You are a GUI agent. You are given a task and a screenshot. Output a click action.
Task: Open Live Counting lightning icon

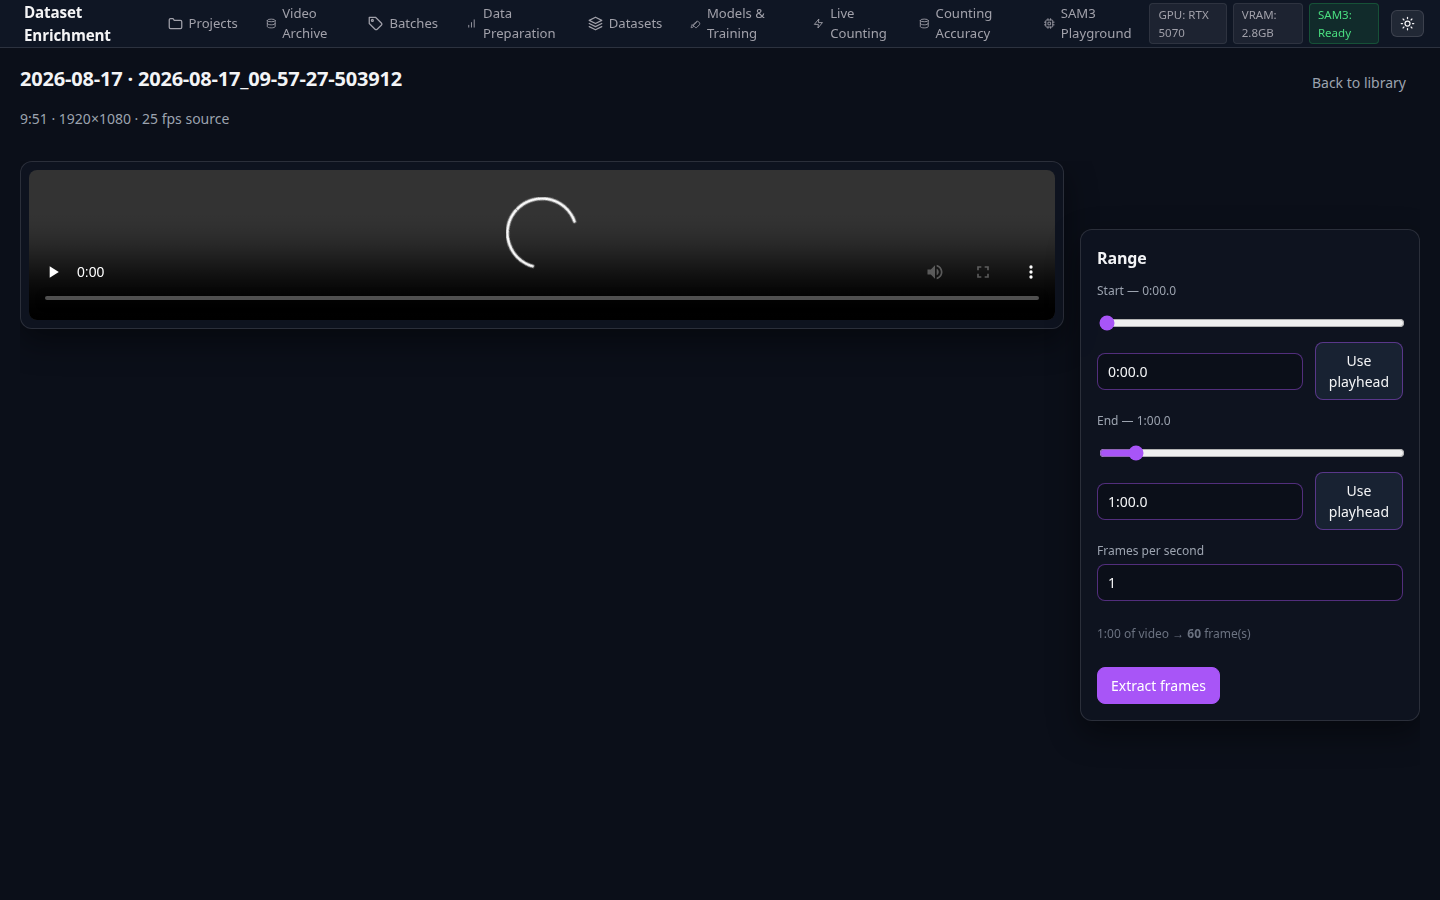point(818,23)
